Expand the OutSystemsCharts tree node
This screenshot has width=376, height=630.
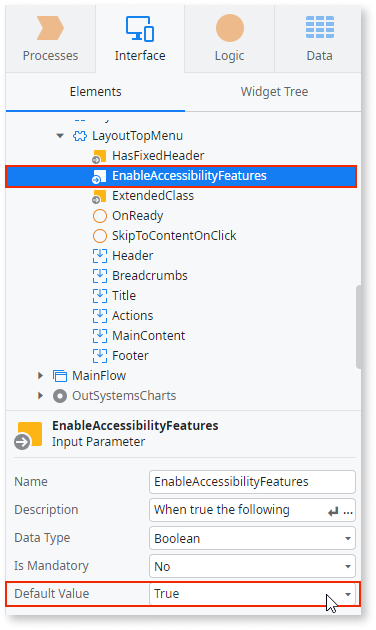click(40, 396)
